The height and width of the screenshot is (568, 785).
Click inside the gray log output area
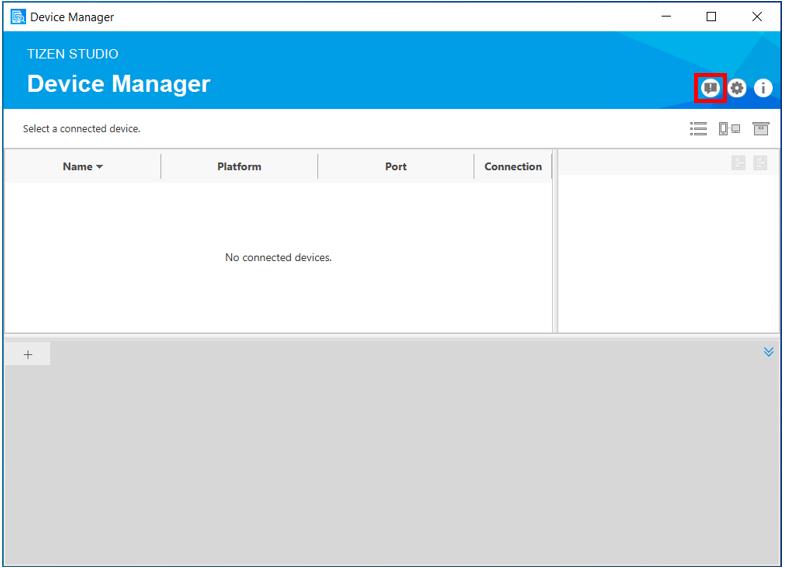coord(392,460)
